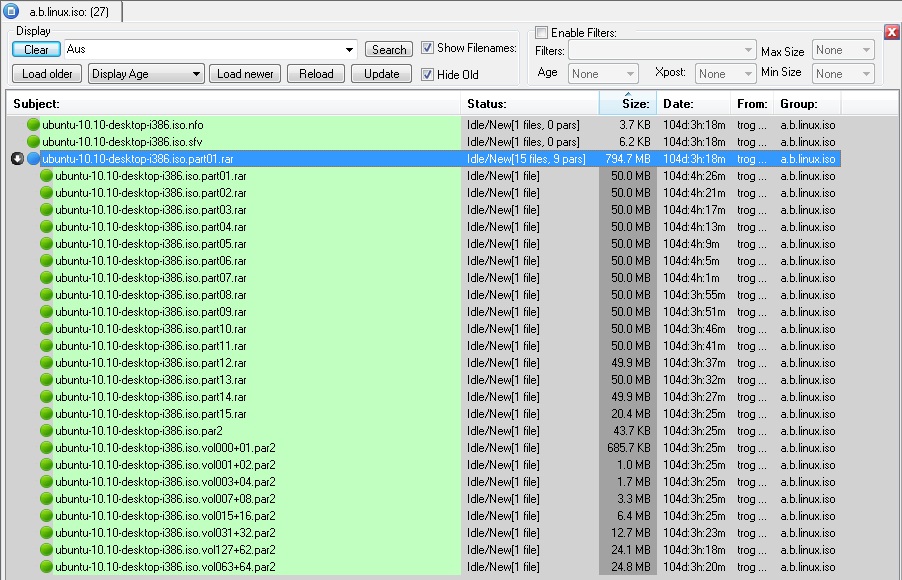The width and height of the screenshot is (902, 580).
Task: Click the green icon beside iso.part03.rar
Action: [x=47, y=209]
